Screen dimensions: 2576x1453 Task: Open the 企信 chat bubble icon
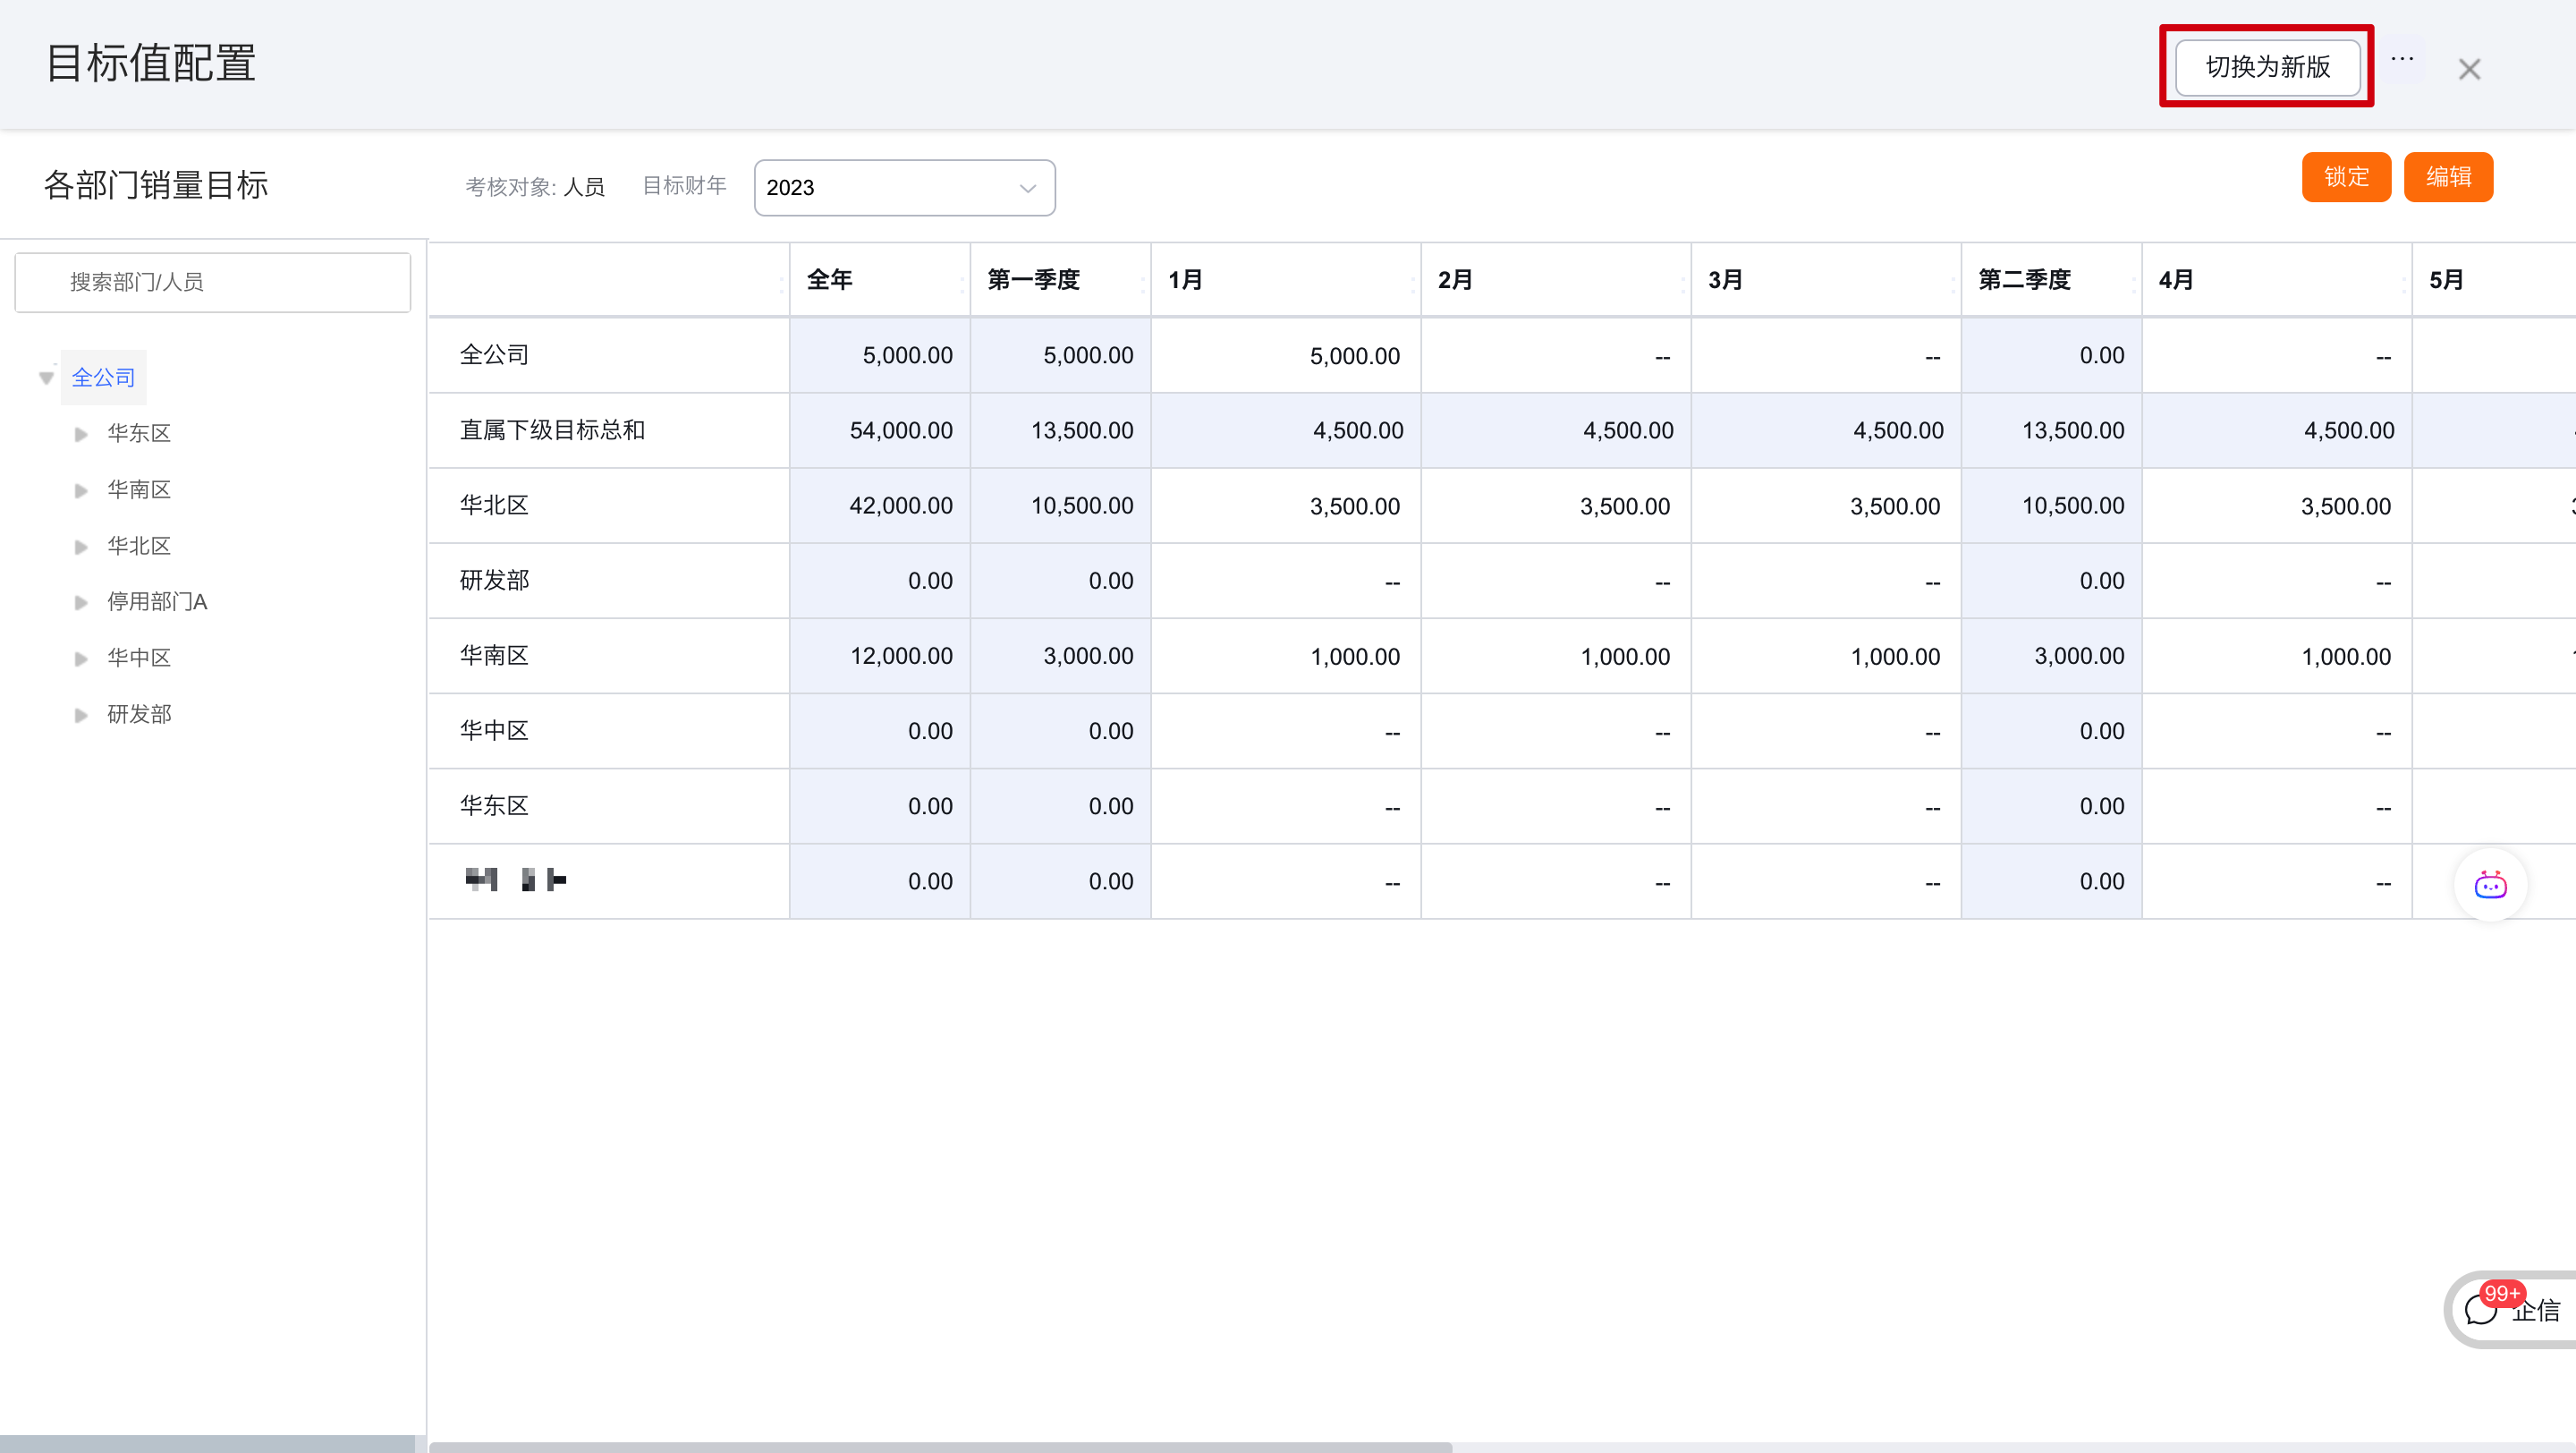pyautogui.click(x=2481, y=1309)
